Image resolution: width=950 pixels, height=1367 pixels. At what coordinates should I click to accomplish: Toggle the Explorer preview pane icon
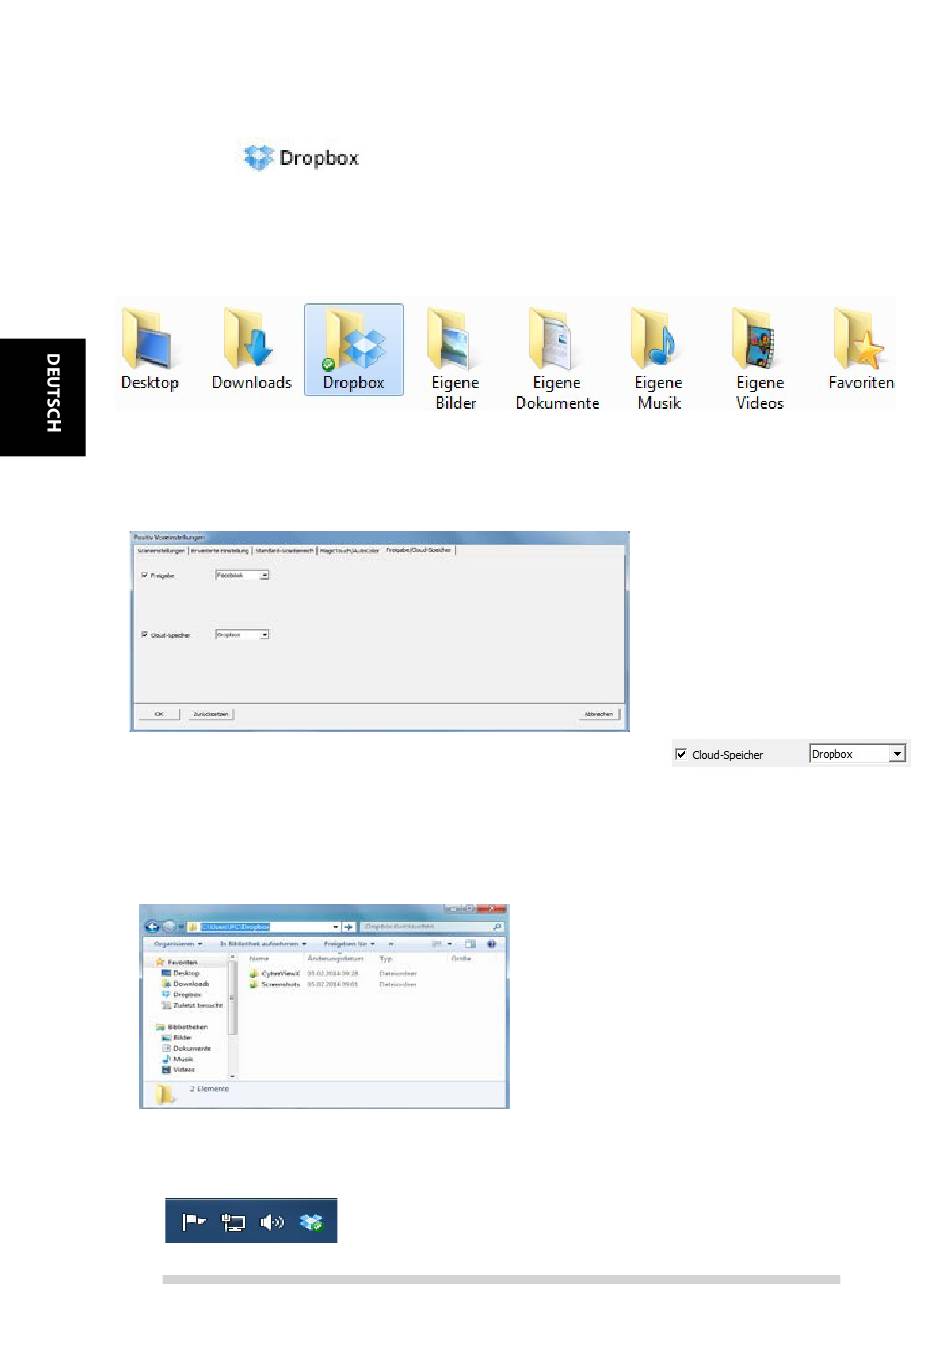point(470,943)
